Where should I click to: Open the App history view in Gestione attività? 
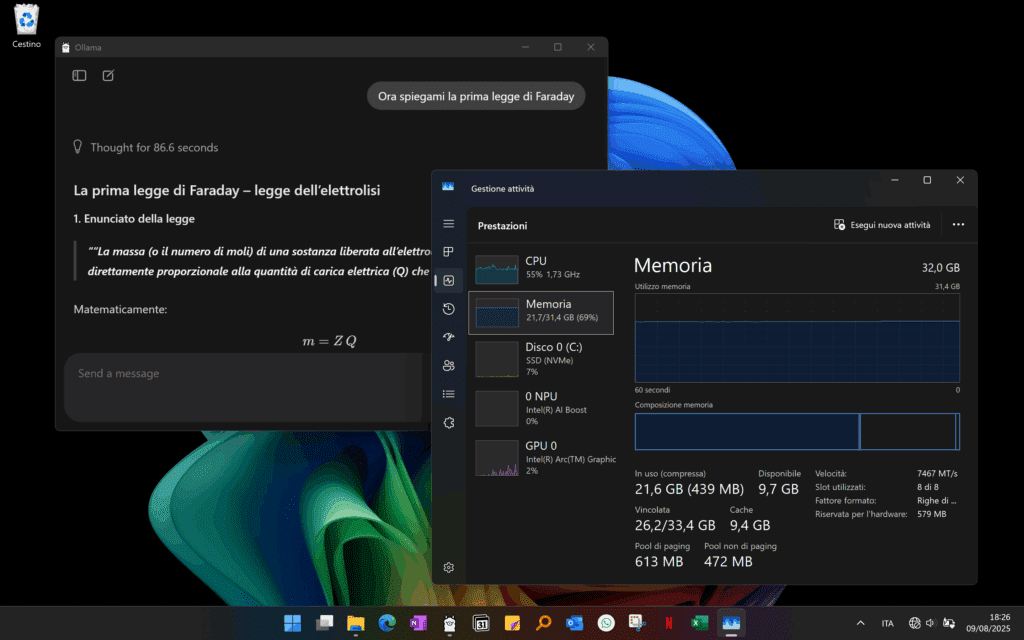(448, 309)
